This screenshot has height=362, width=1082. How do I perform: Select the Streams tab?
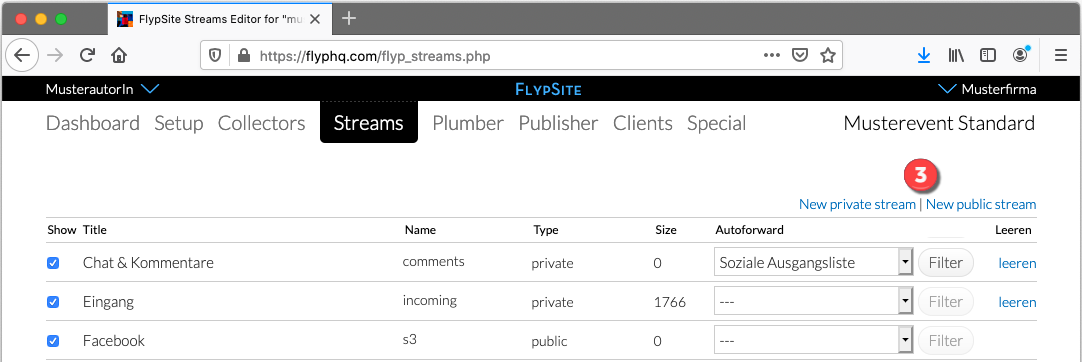point(368,123)
